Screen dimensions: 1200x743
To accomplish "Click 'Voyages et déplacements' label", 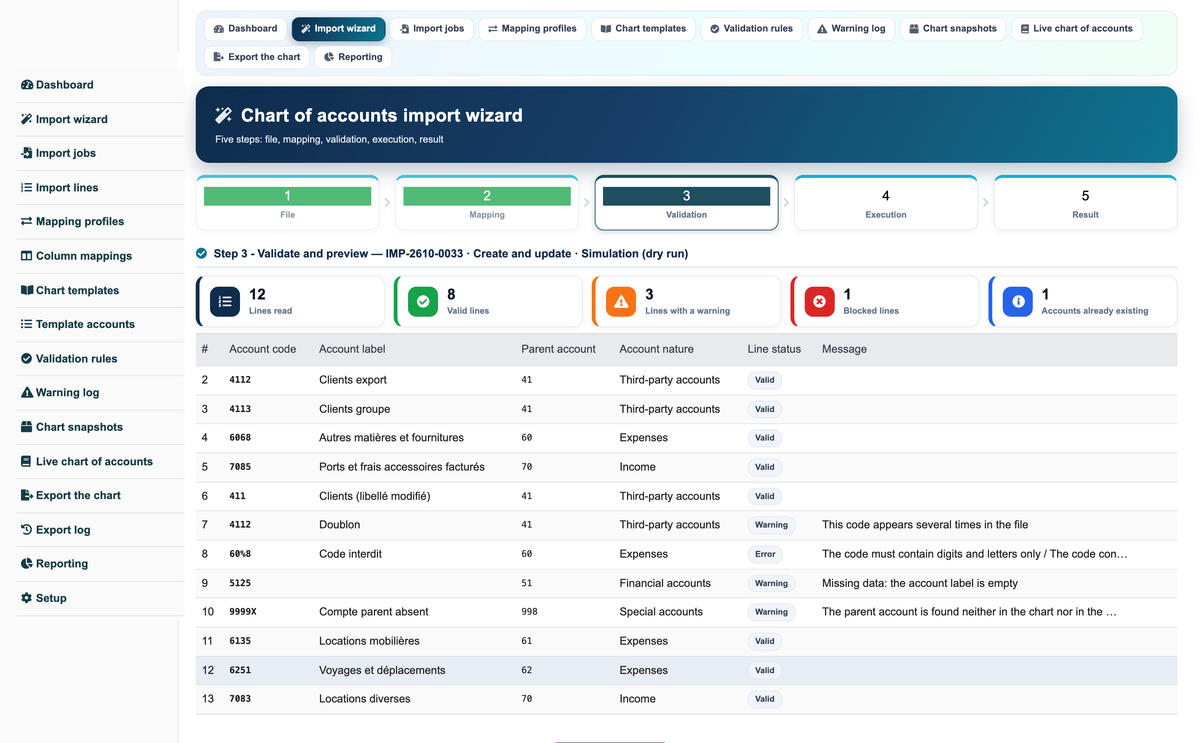I will (382, 670).
